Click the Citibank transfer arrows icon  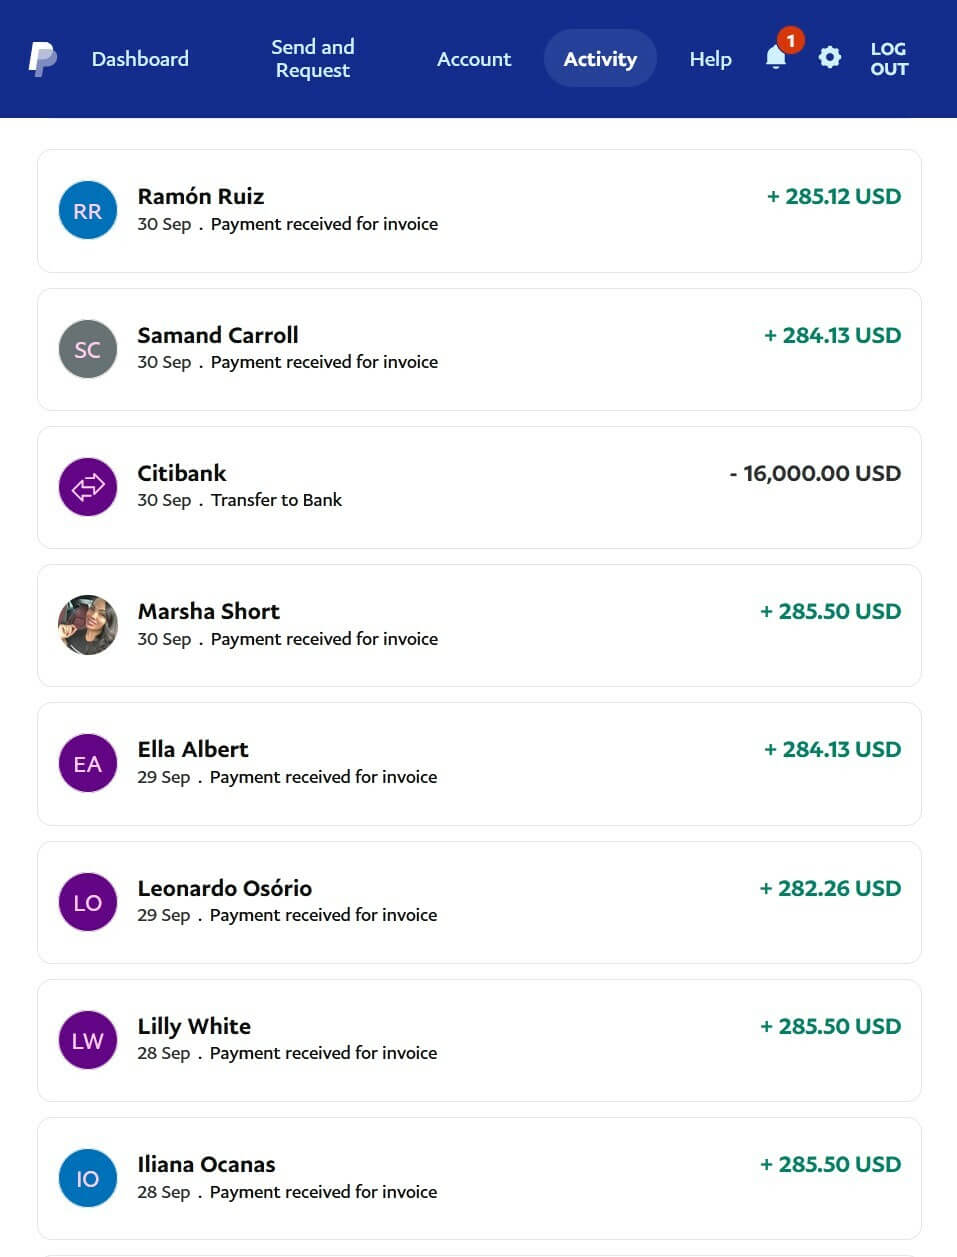88,487
